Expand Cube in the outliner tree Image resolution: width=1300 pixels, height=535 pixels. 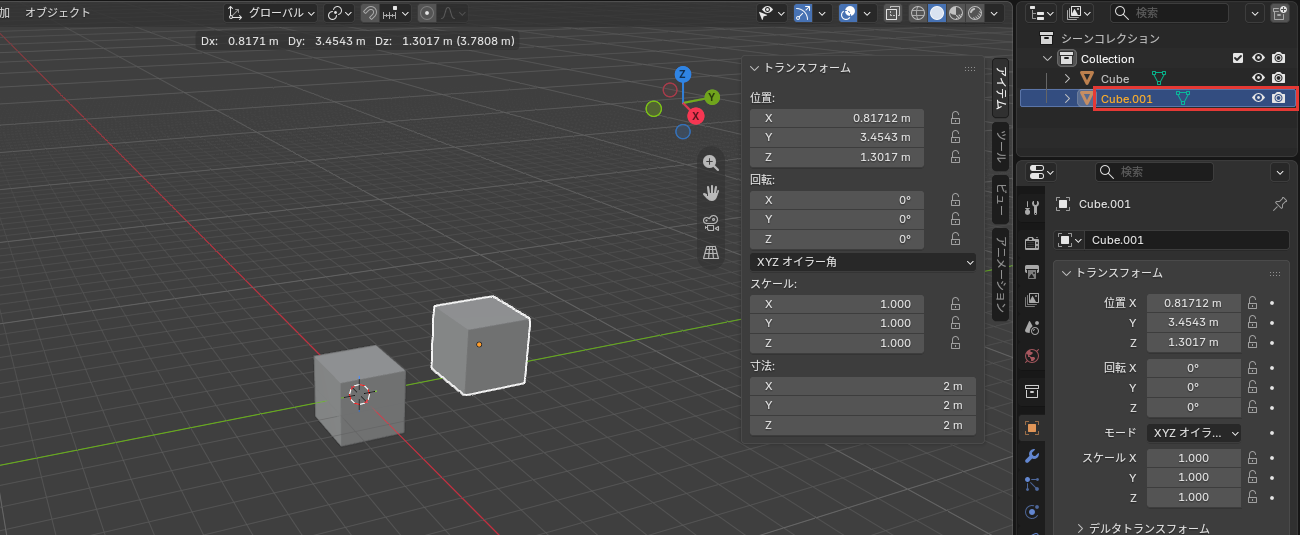tap(1067, 78)
